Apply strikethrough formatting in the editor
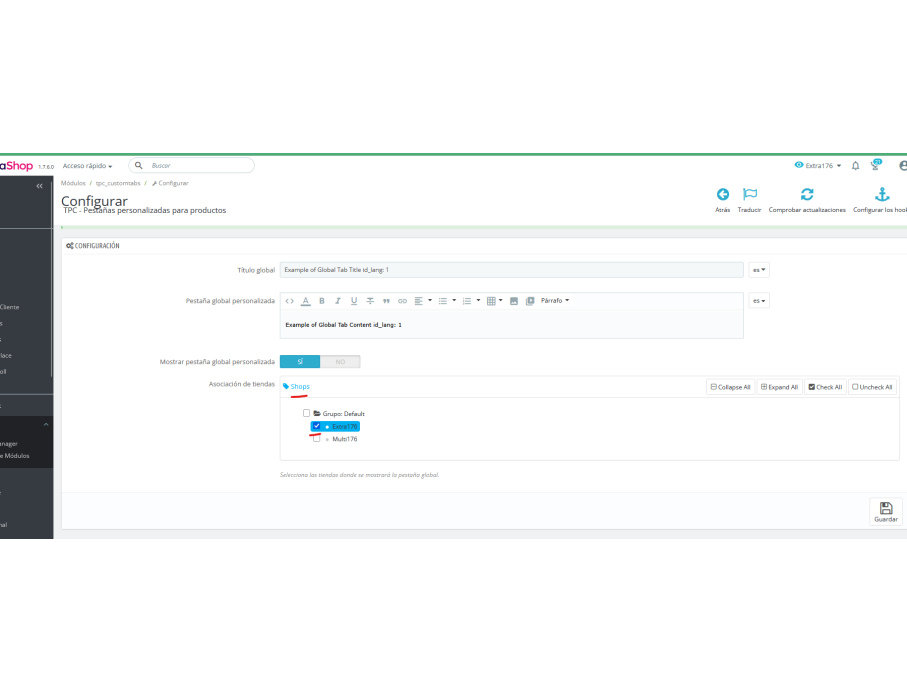 [x=370, y=301]
